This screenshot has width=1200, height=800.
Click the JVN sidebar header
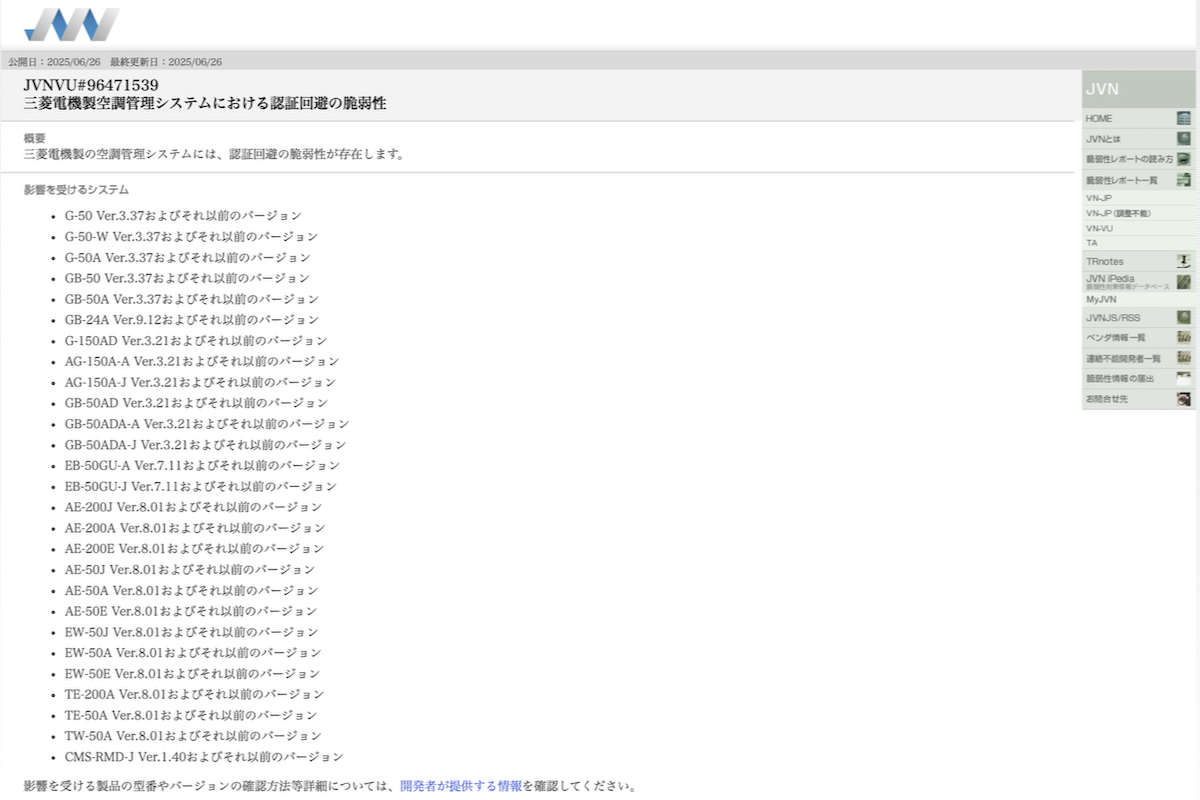[1138, 89]
